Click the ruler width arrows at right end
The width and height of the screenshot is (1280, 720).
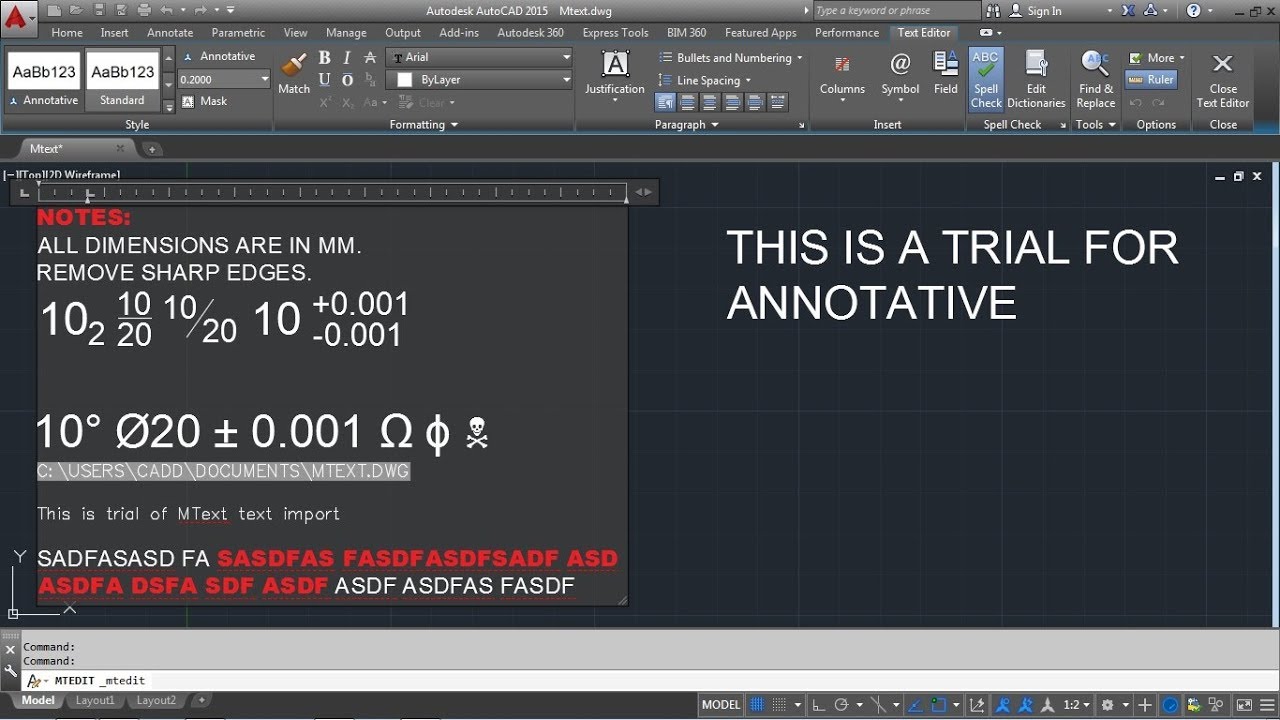644,192
